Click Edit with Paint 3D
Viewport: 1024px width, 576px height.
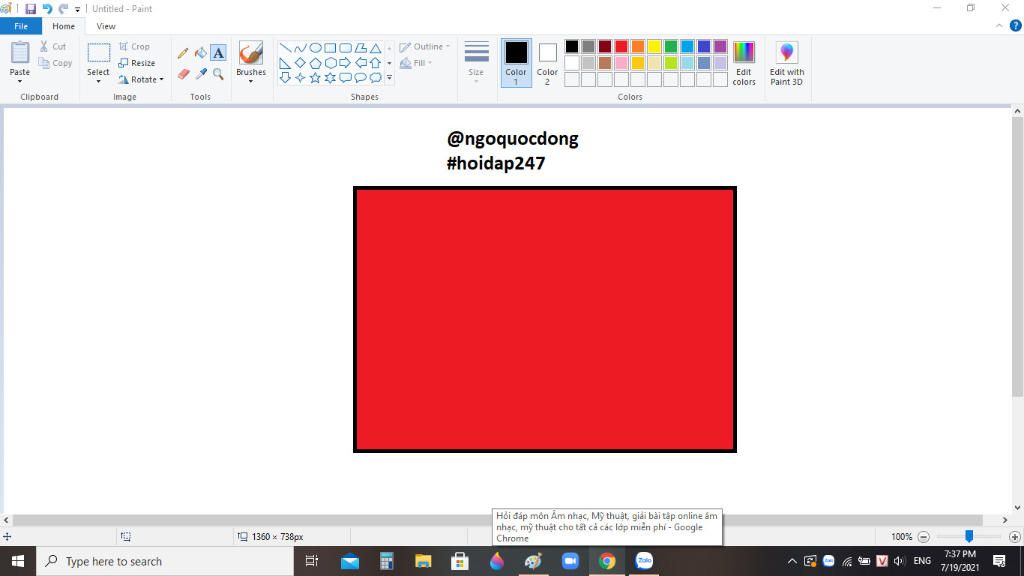click(x=787, y=63)
